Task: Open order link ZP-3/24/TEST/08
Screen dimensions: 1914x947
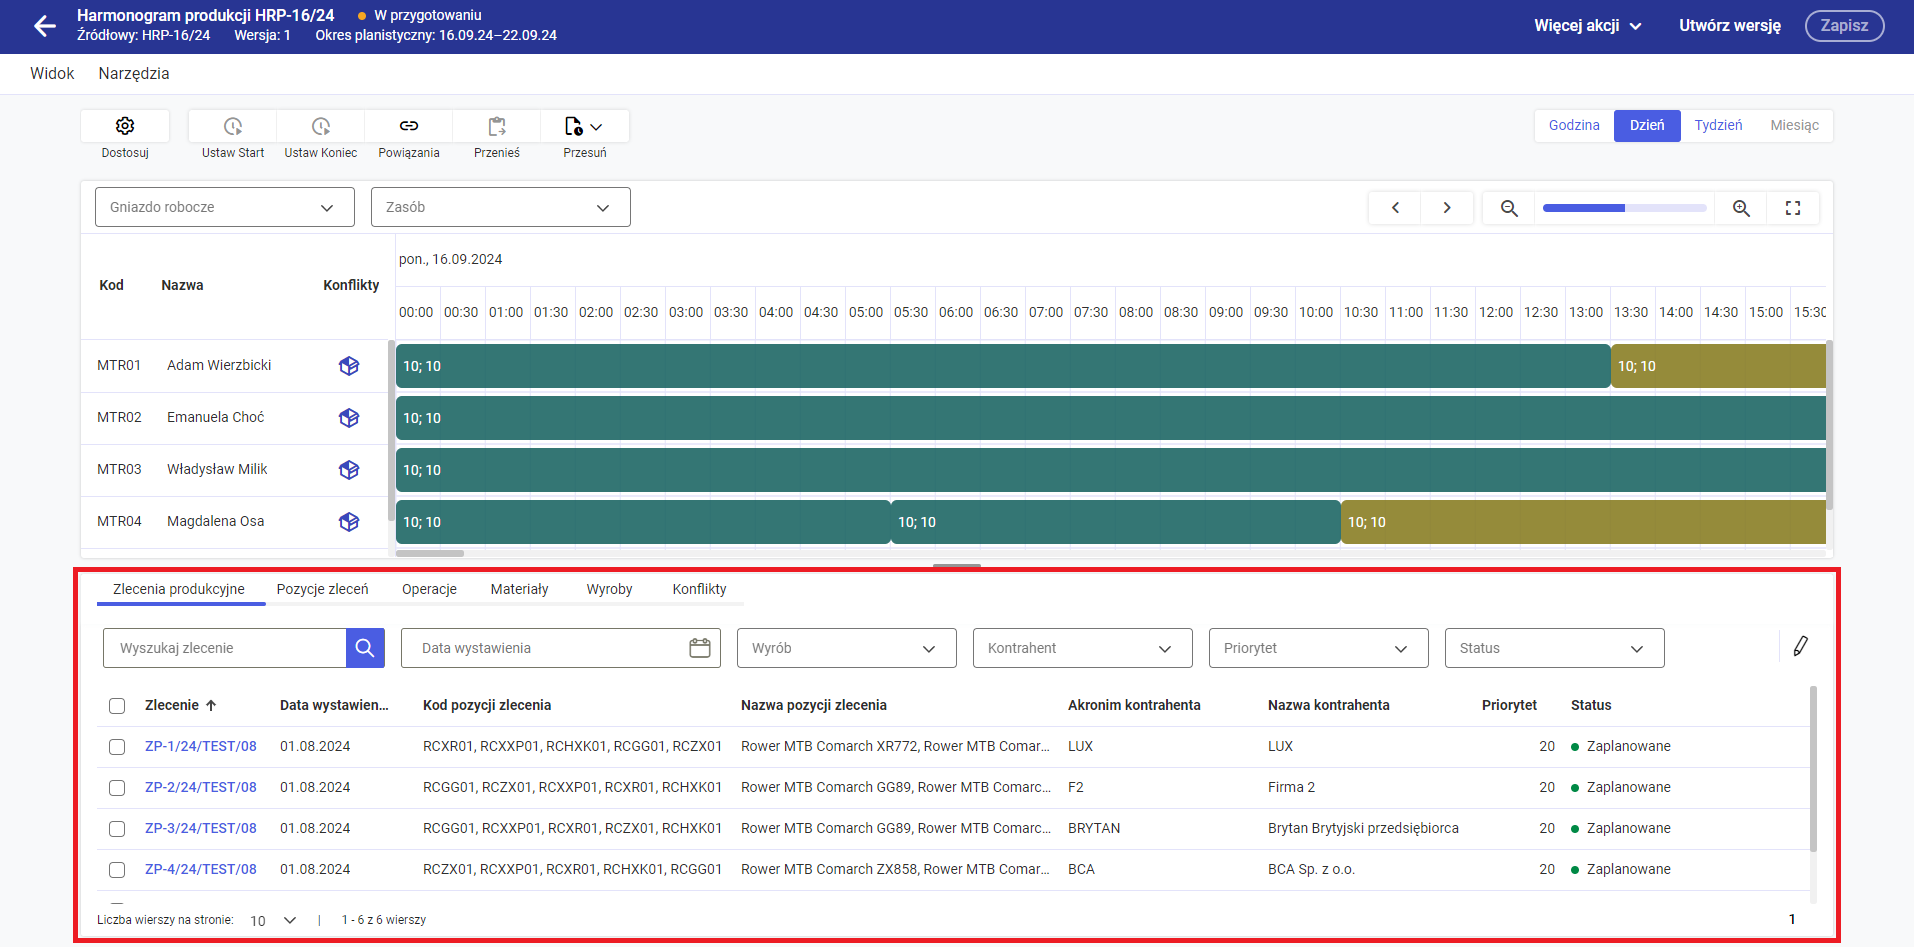Action: 201,828
